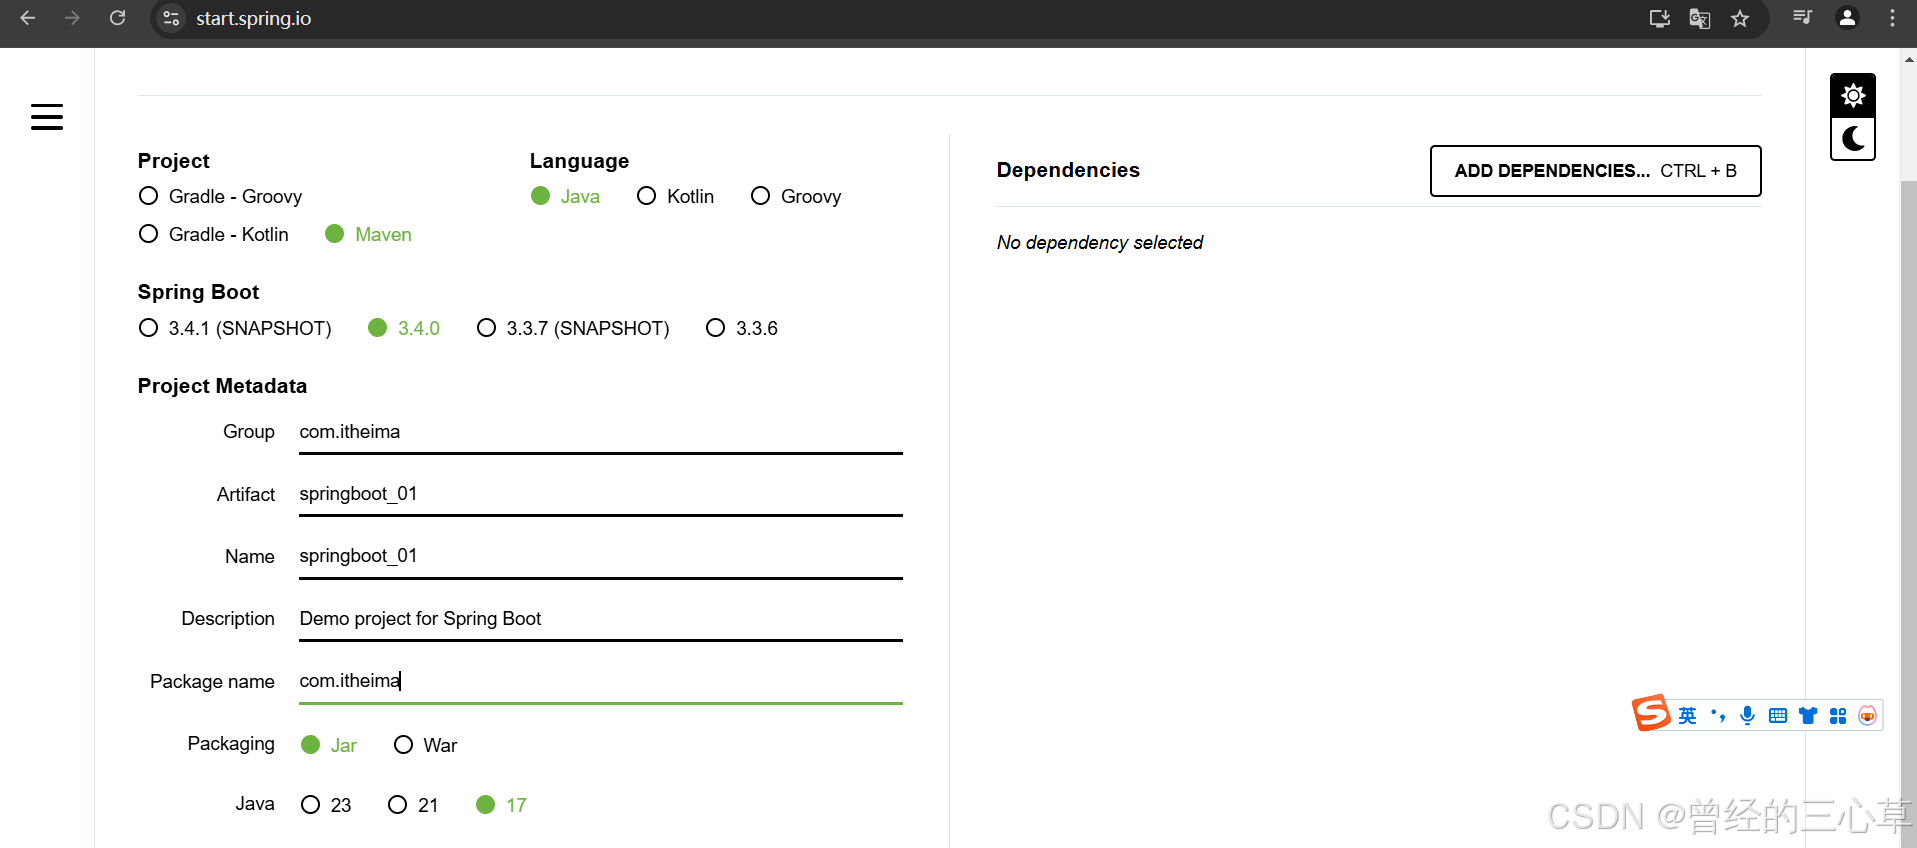Click 'No dependency selected' text
This screenshot has height=848, width=1917.
pos(1100,243)
